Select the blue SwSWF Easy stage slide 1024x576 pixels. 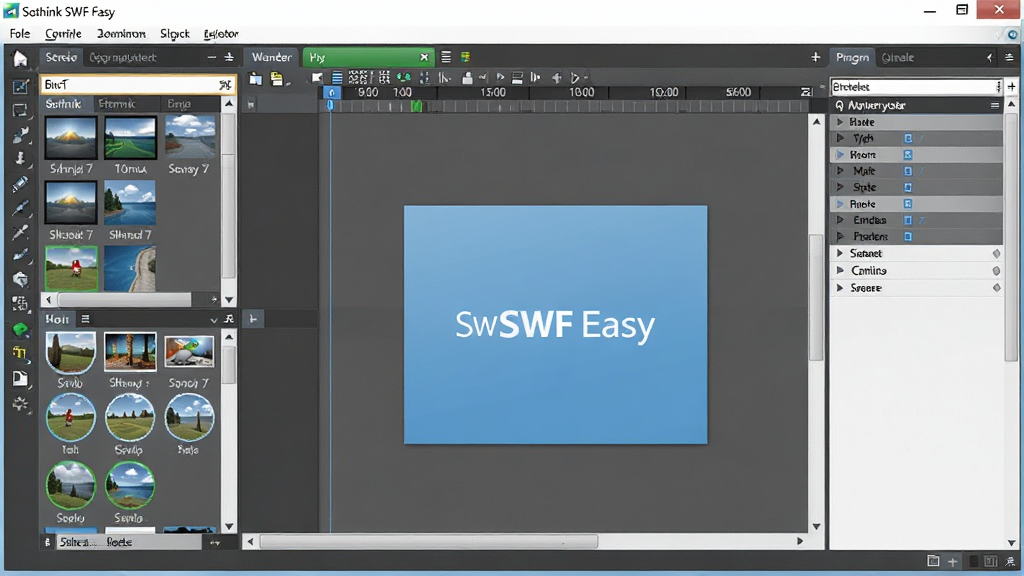pyautogui.click(x=555, y=325)
